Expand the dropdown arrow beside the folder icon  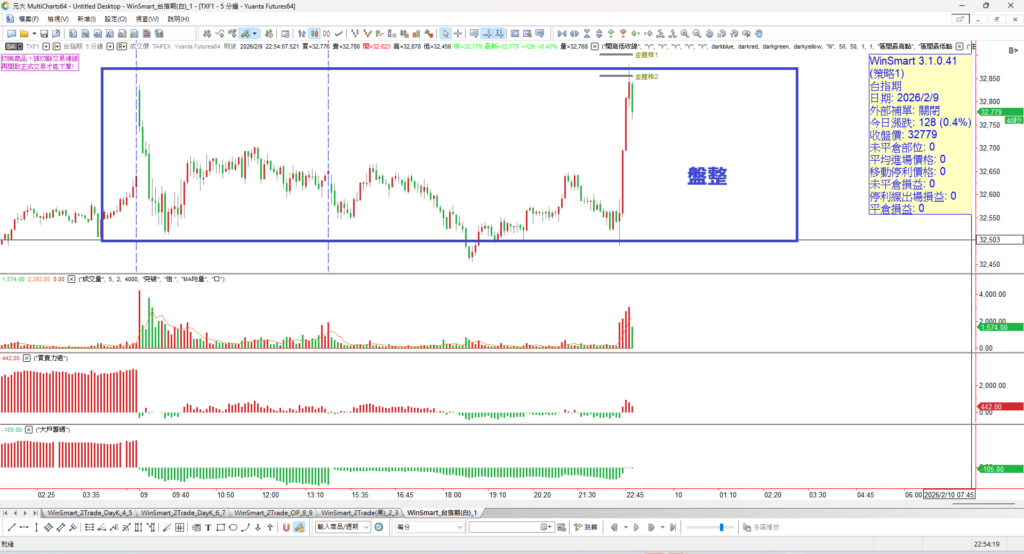pos(34,33)
